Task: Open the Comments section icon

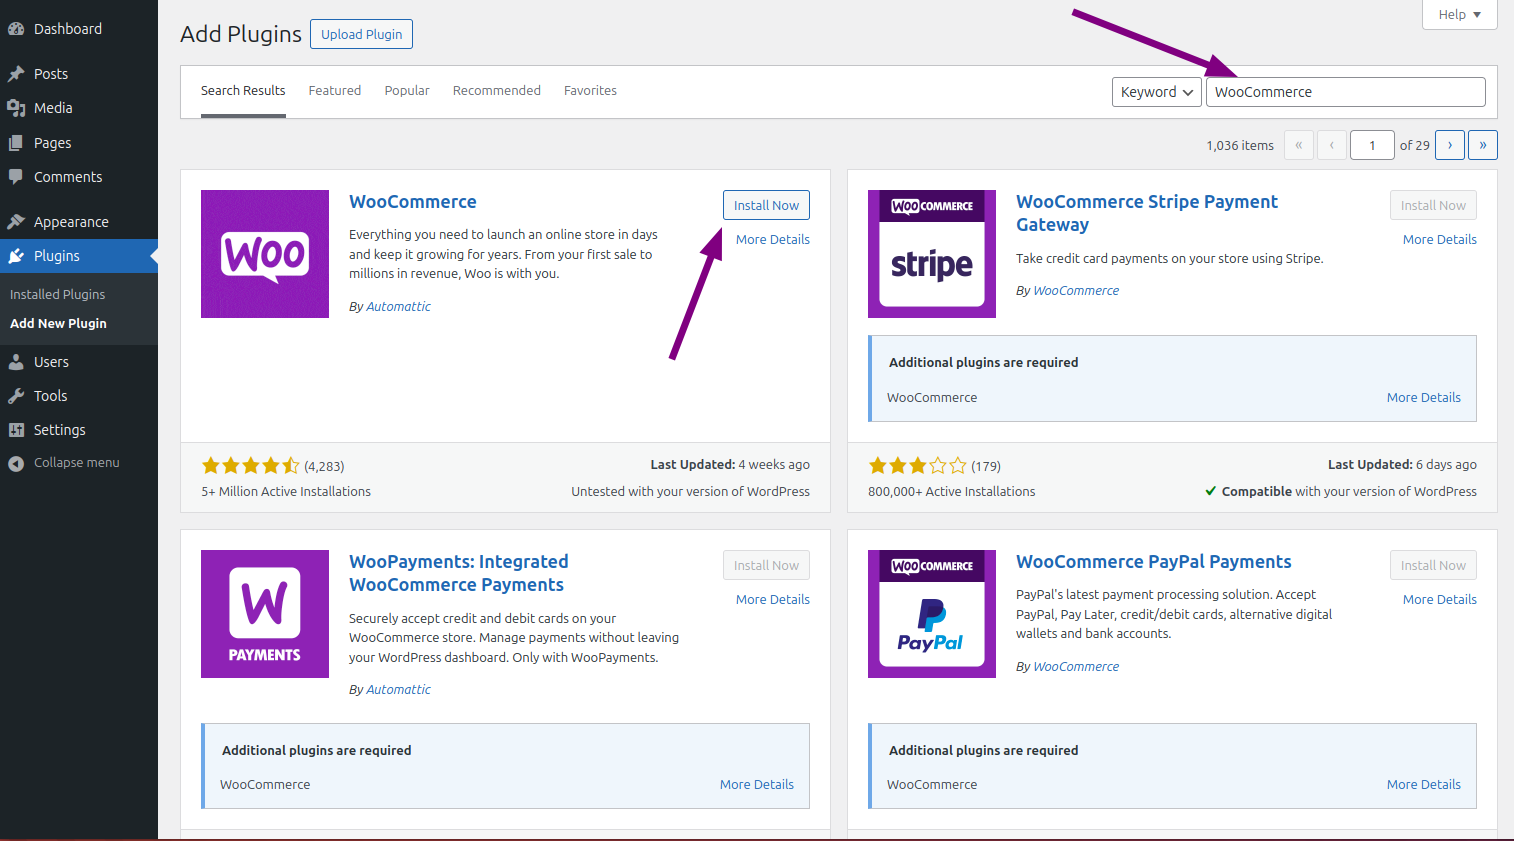Action: point(18,177)
